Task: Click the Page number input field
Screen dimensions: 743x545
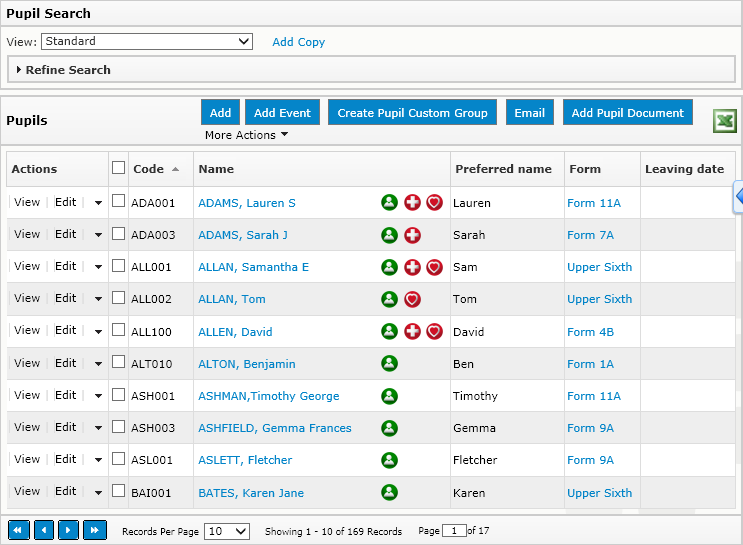Action: (x=454, y=531)
